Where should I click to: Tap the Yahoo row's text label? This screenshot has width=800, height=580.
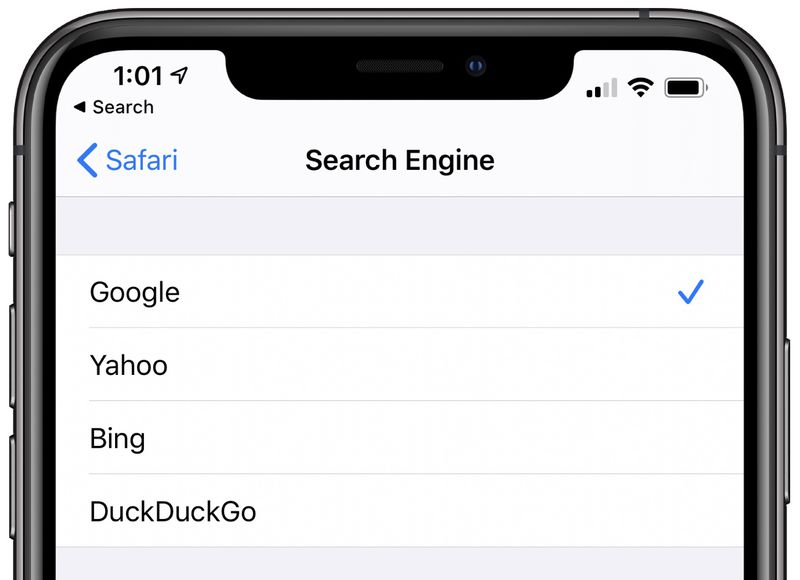coord(128,365)
